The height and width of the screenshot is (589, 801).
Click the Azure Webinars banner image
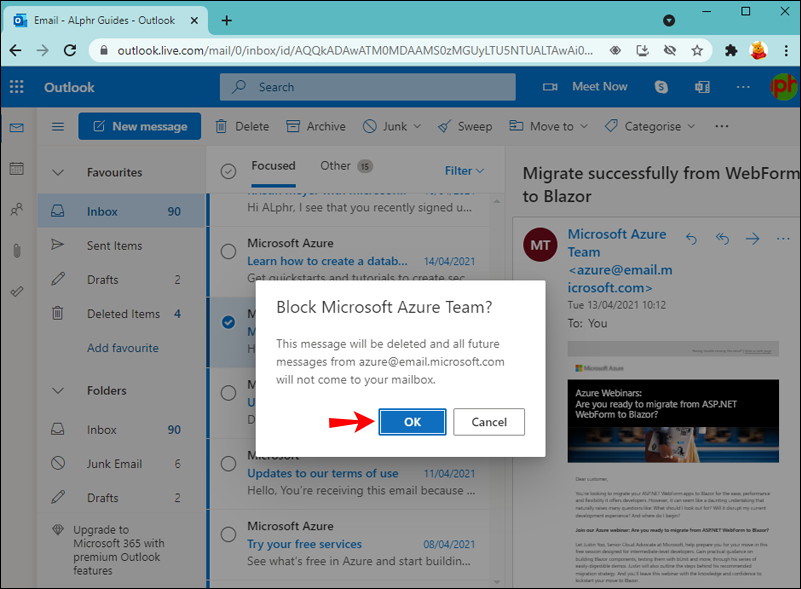coord(673,420)
